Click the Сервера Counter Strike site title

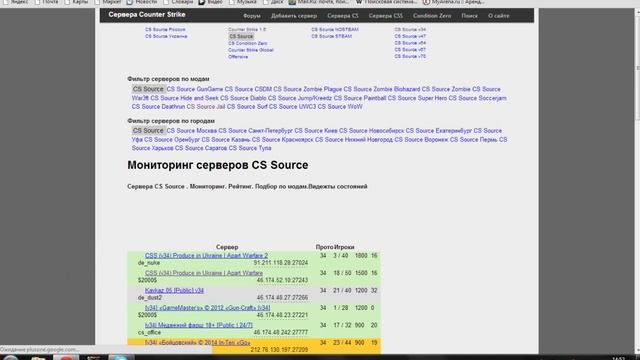pos(147,15)
